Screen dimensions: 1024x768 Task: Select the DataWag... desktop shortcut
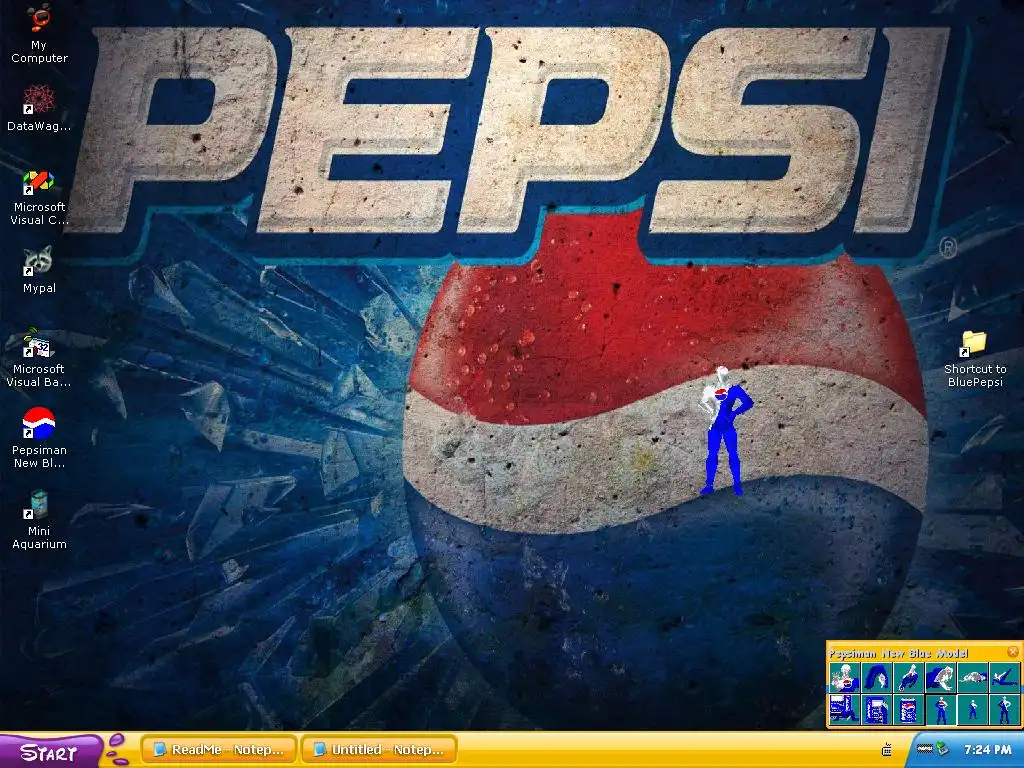39,108
